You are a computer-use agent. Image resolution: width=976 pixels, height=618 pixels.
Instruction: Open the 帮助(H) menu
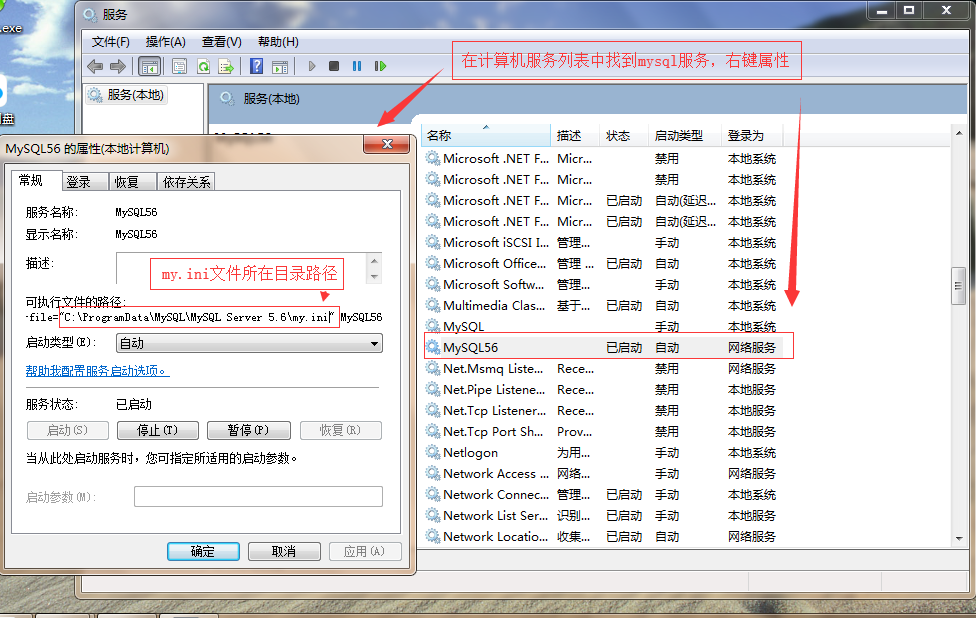coord(278,42)
